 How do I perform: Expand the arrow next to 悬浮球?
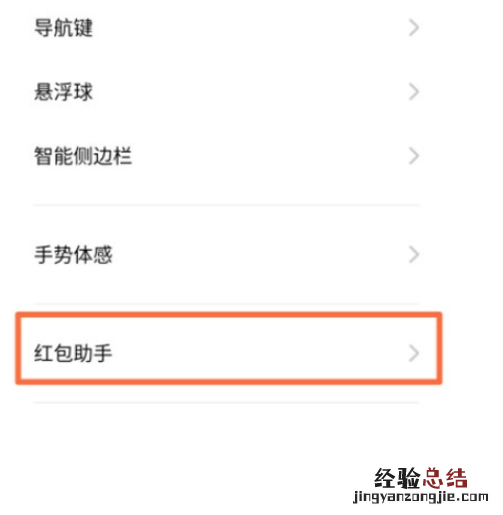(x=414, y=92)
